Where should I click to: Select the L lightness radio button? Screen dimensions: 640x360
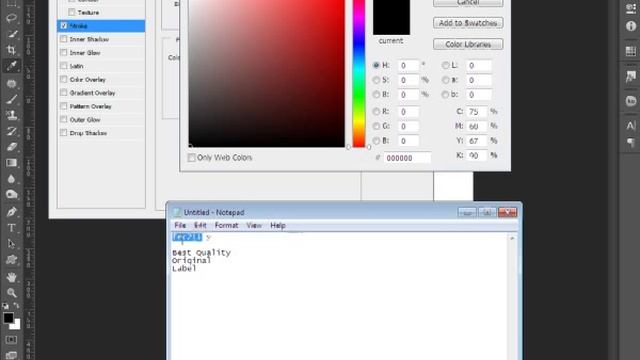[x=445, y=65]
